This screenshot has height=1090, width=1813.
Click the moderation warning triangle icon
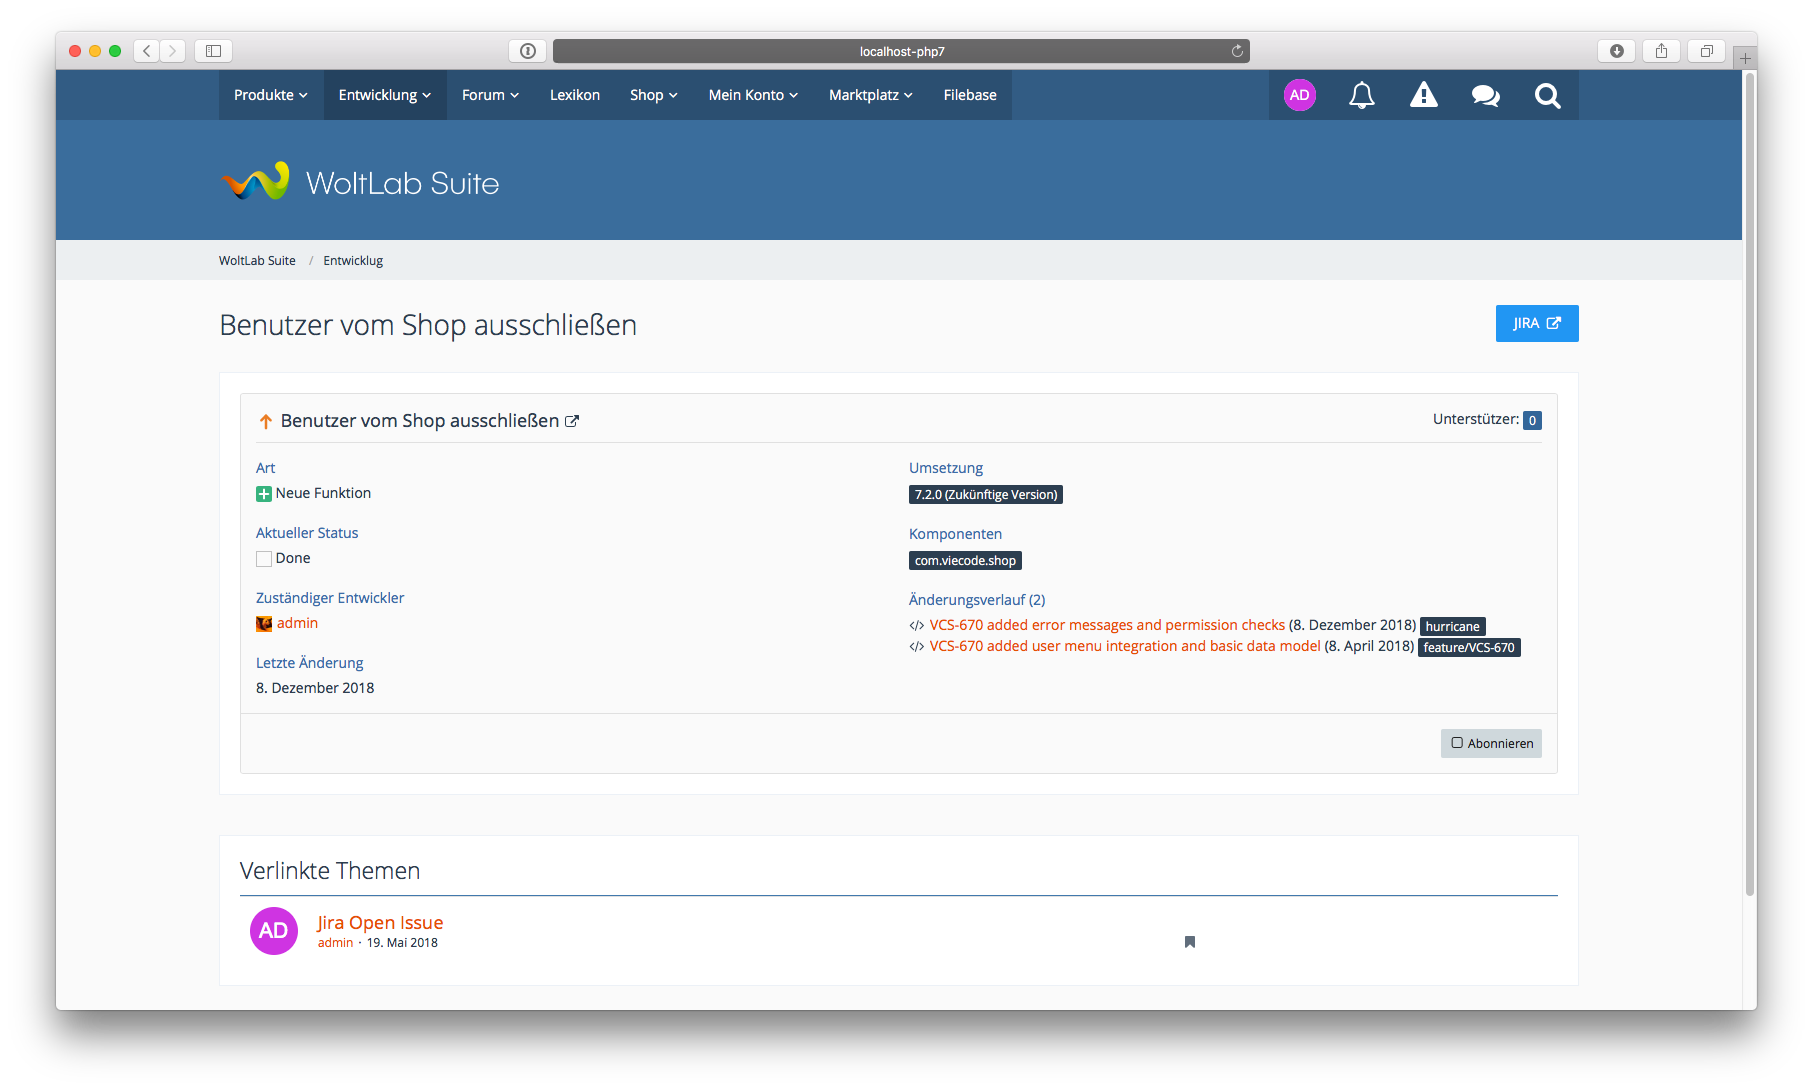click(1423, 95)
